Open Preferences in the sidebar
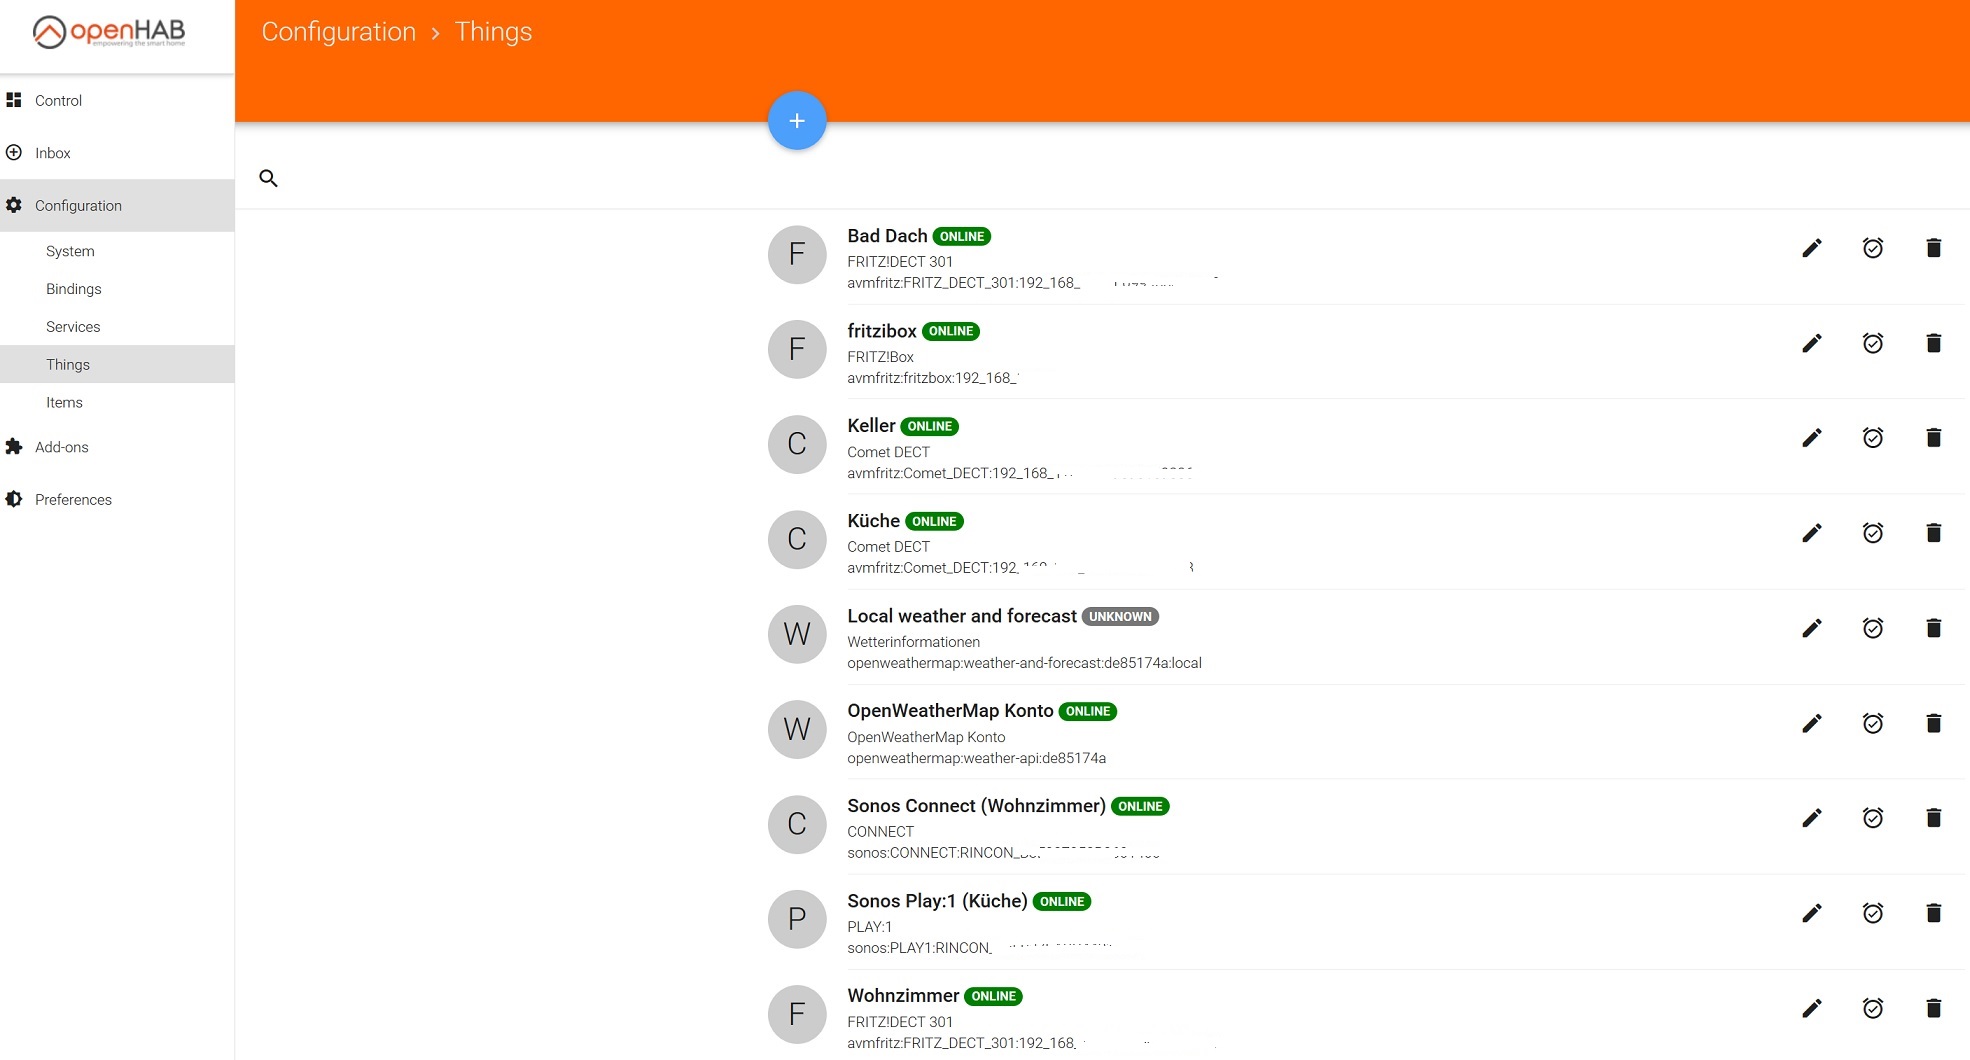The width and height of the screenshot is (1970, 1060). click(x=117, y=499)
